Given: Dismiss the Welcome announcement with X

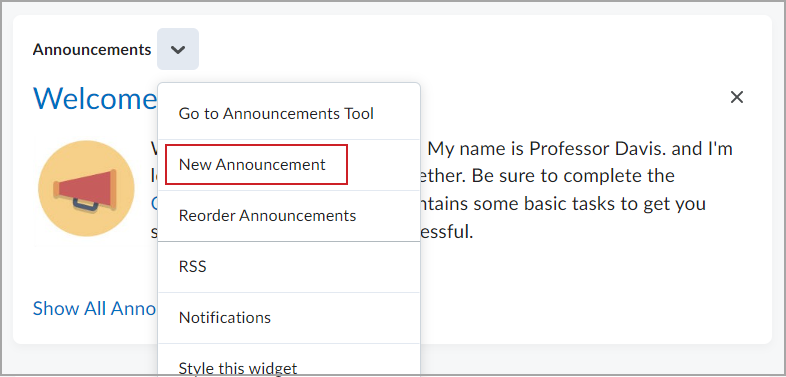Looking at the screenshot, I should click(737, 97).
